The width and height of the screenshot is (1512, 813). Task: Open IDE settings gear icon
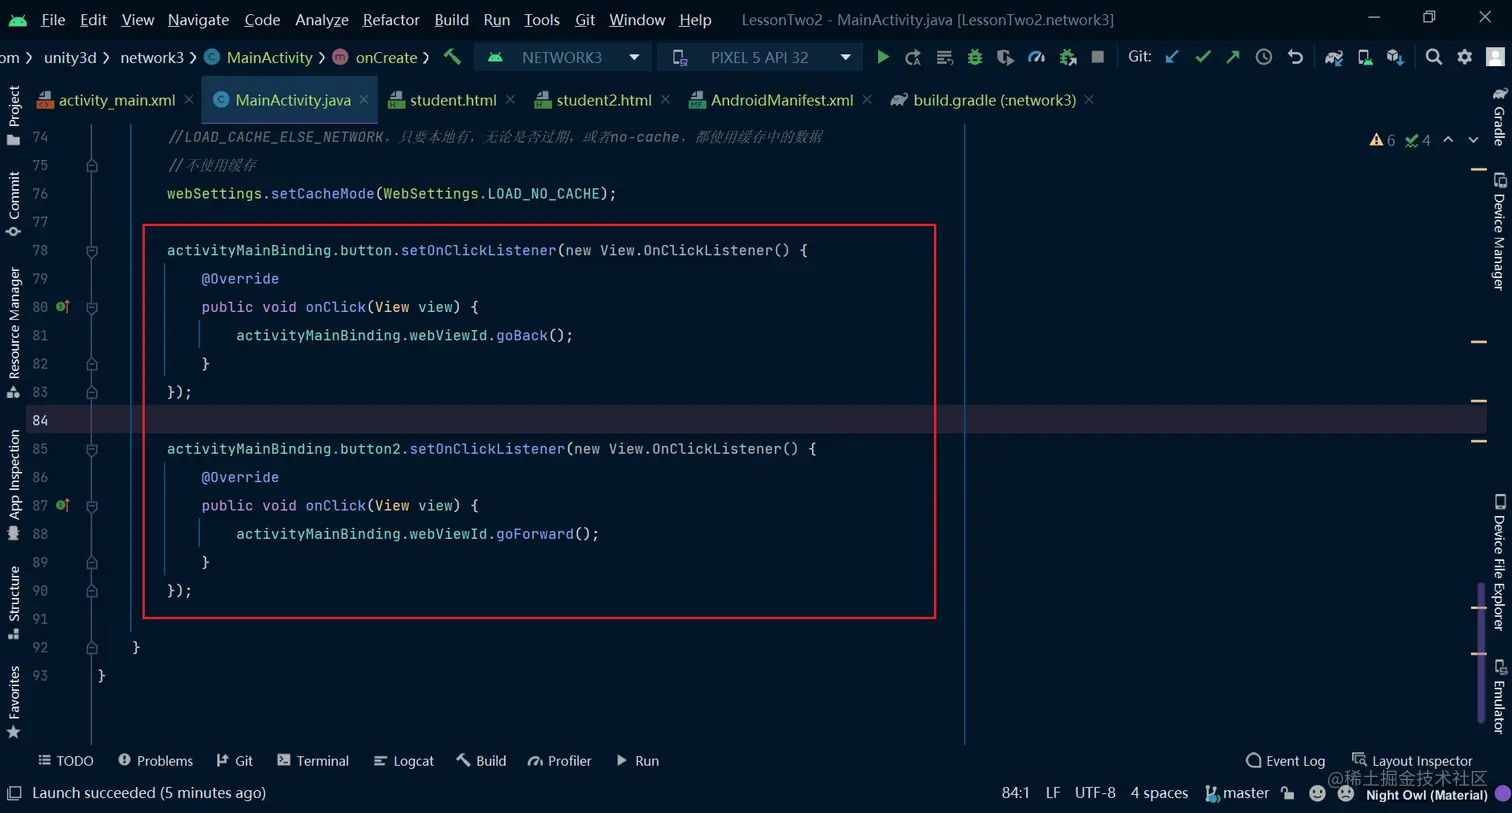pyautogui.click(x=1465, y=57)
